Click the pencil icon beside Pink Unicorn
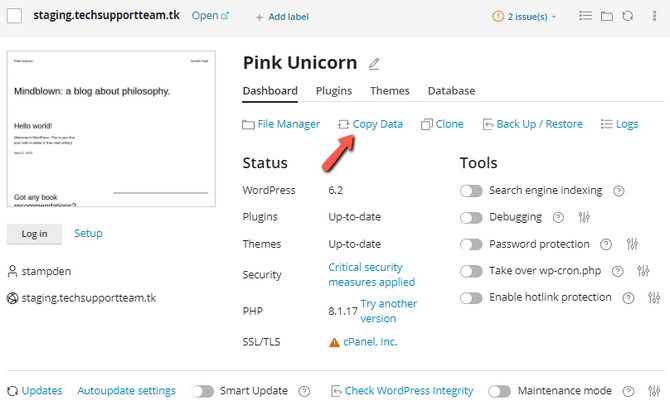The width and height of the screenshot is (670, 406). tap(374, 64)
